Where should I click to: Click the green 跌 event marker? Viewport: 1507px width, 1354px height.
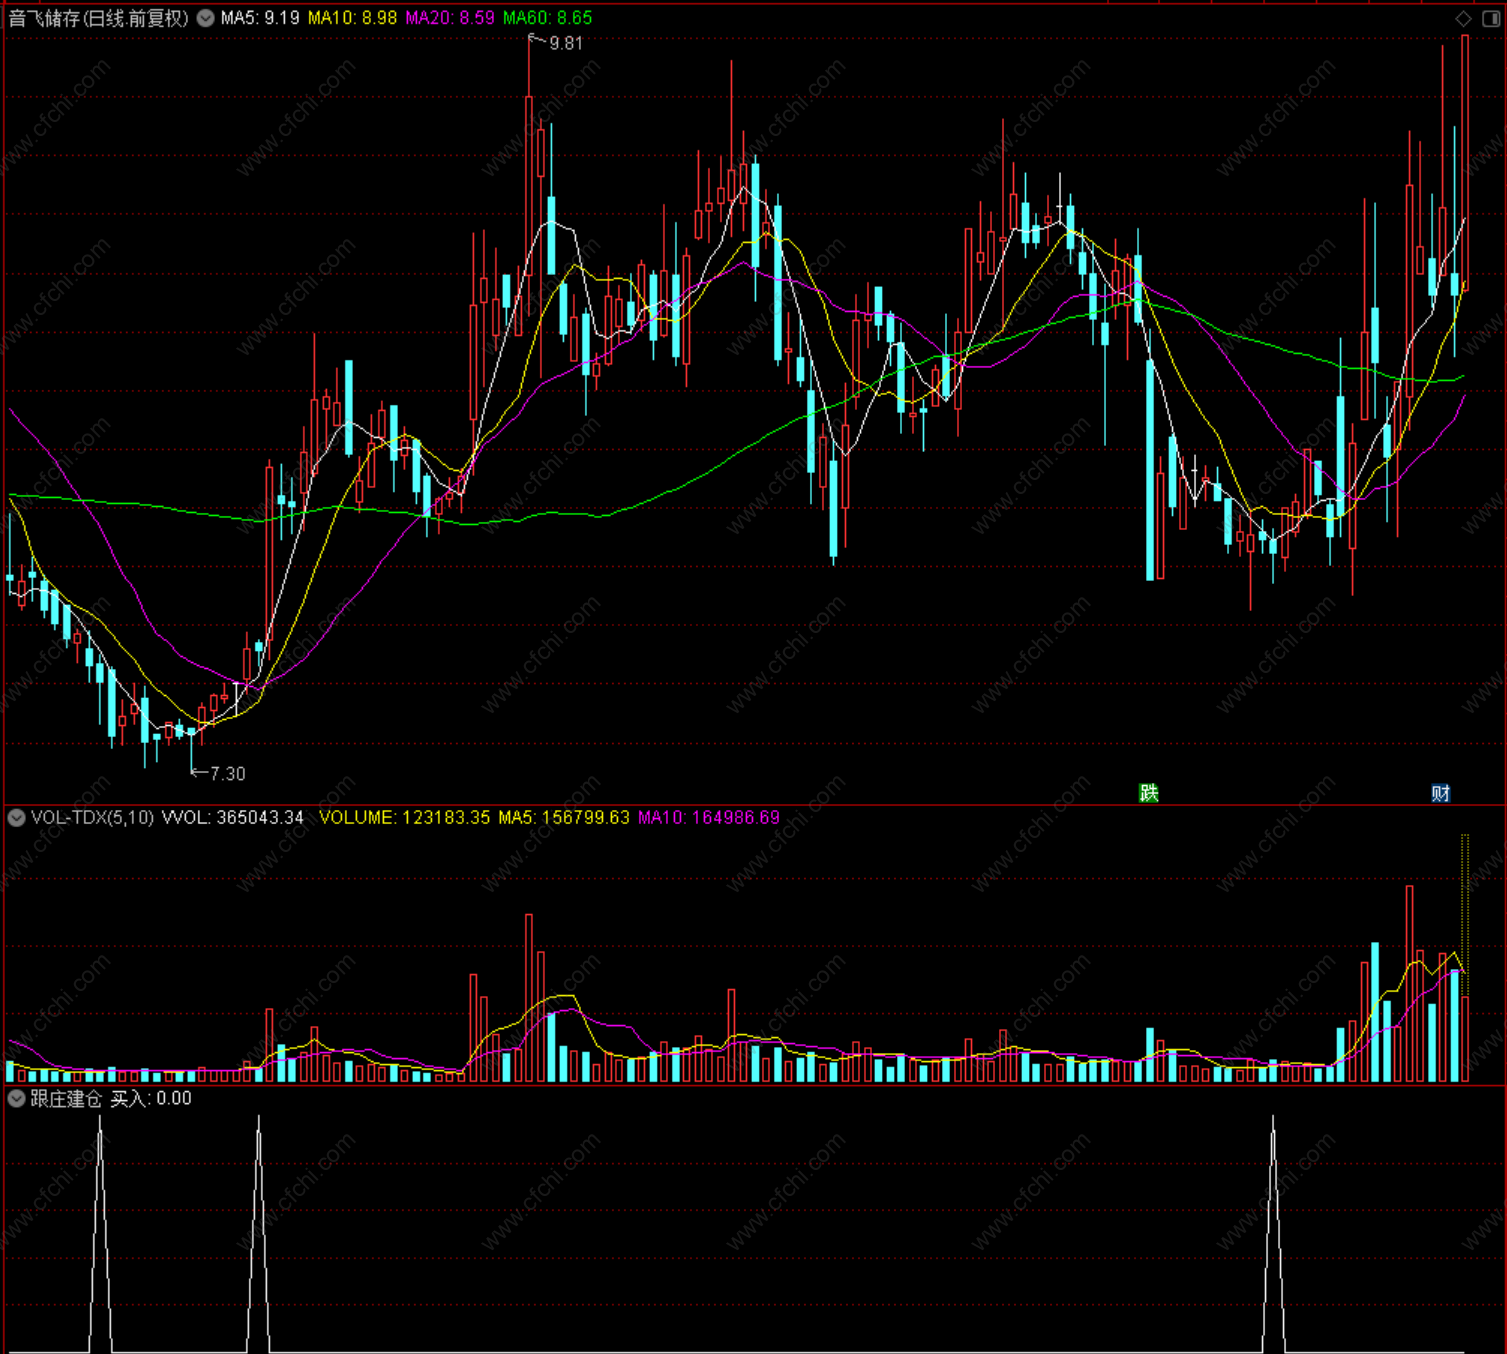pyautogui.click(x=1149, y=793)
